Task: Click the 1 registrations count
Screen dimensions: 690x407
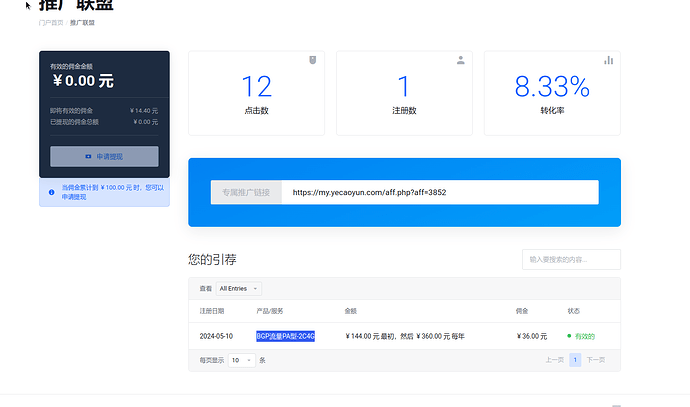Action: point(404,86)
